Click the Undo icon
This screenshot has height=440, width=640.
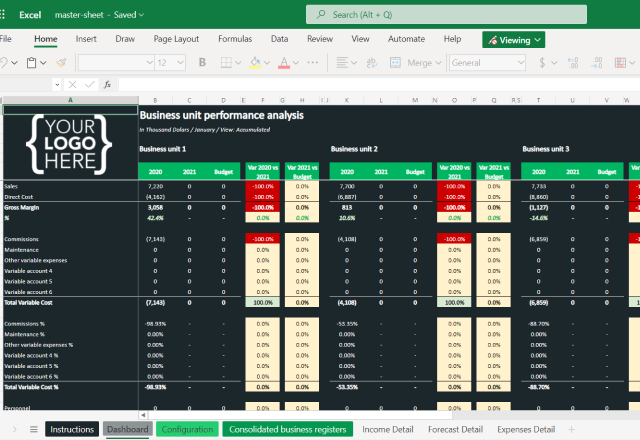(x=3, y=62)
